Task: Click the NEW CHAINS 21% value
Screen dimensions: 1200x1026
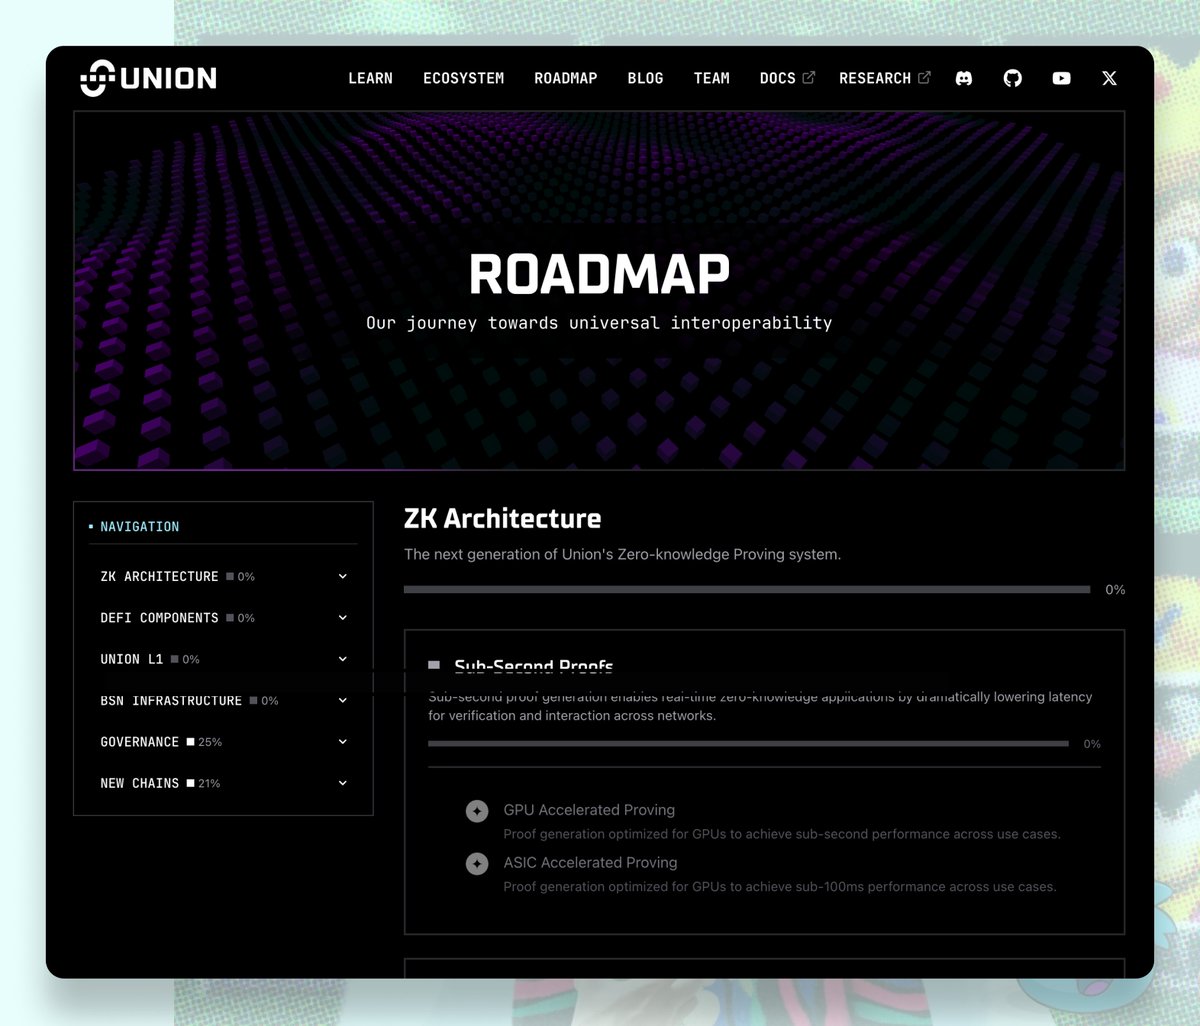Action: pos(209,783)
